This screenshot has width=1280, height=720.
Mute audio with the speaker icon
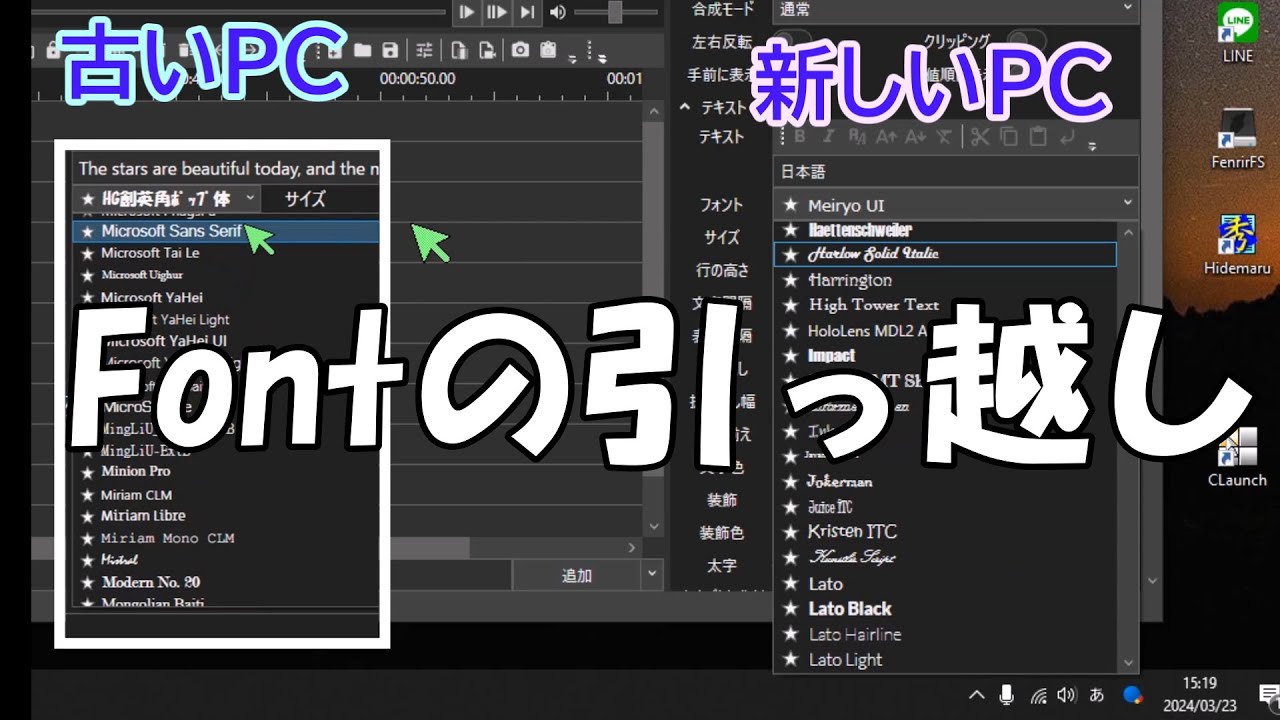coord(558,12)
